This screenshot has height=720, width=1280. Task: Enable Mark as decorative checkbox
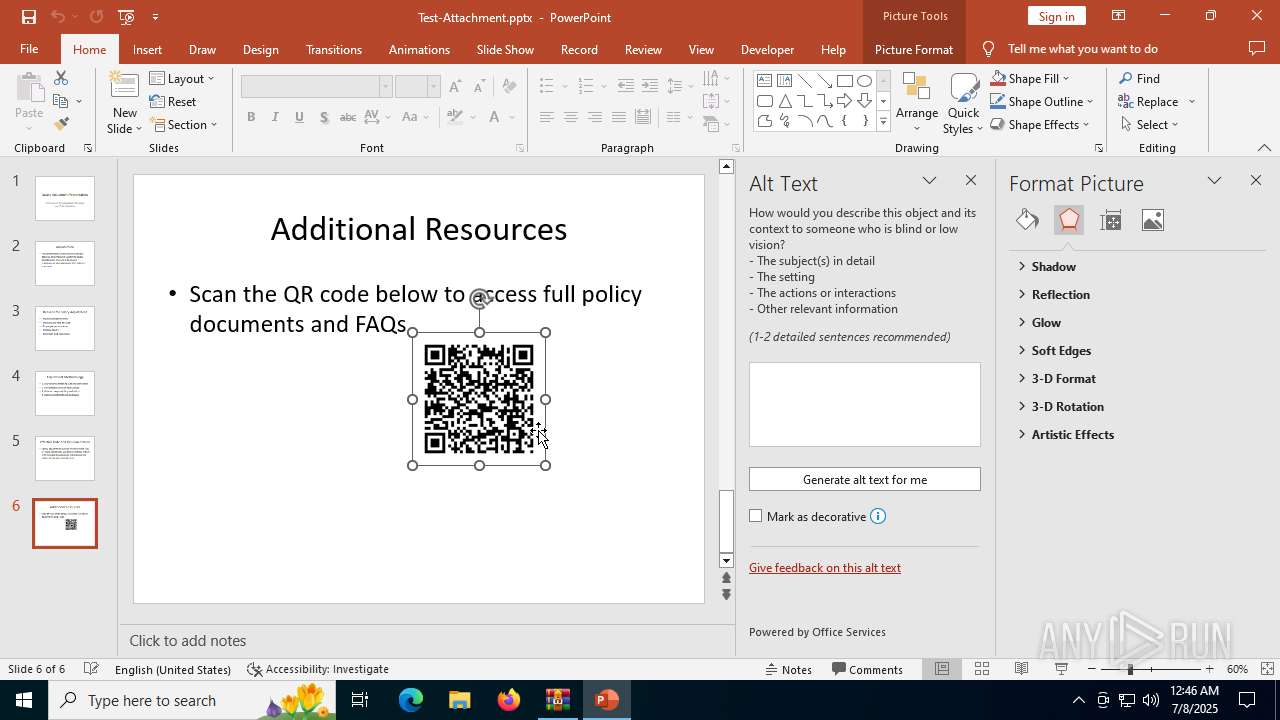click(x=756, y=517)
